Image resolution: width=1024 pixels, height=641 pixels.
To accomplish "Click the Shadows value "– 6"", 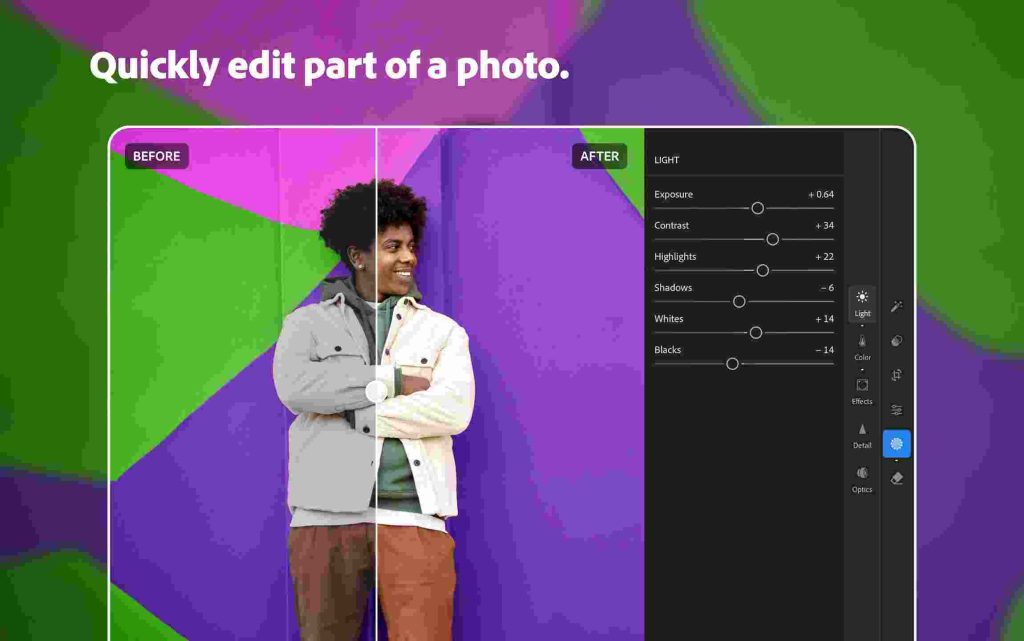I will point(827,288).
